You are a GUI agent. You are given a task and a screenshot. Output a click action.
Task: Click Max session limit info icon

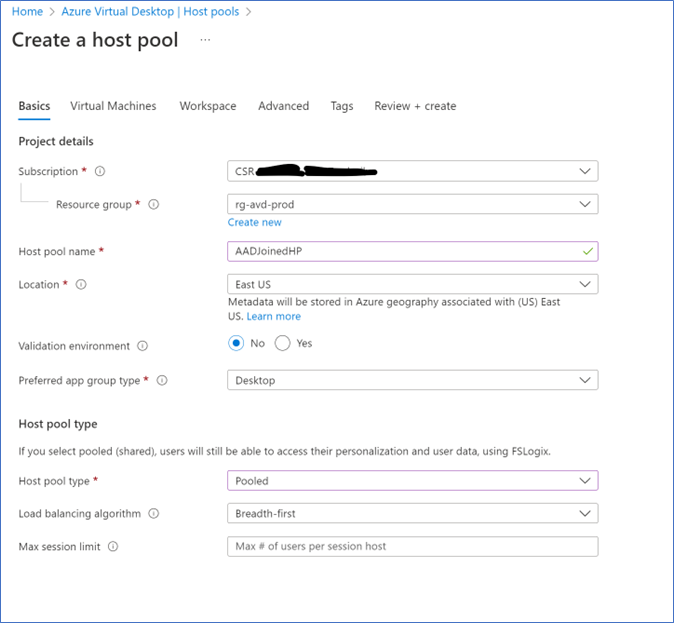(113, 546)
